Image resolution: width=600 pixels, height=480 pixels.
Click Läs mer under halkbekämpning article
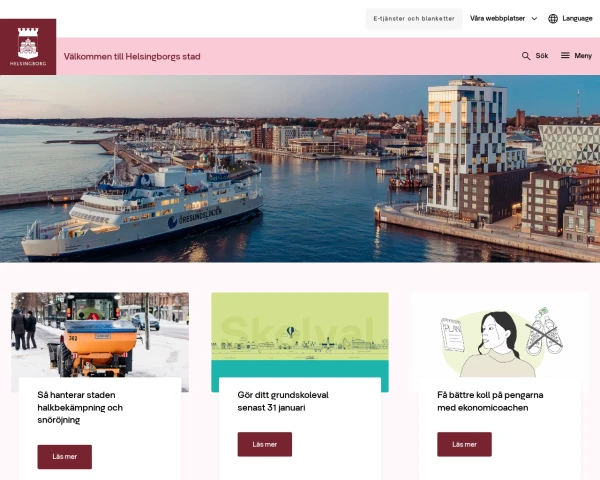pos(65,457)
